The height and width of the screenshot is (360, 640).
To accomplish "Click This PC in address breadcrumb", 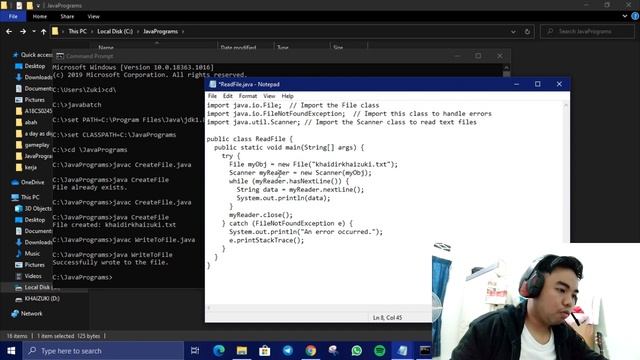I will (x=77, y=31).
